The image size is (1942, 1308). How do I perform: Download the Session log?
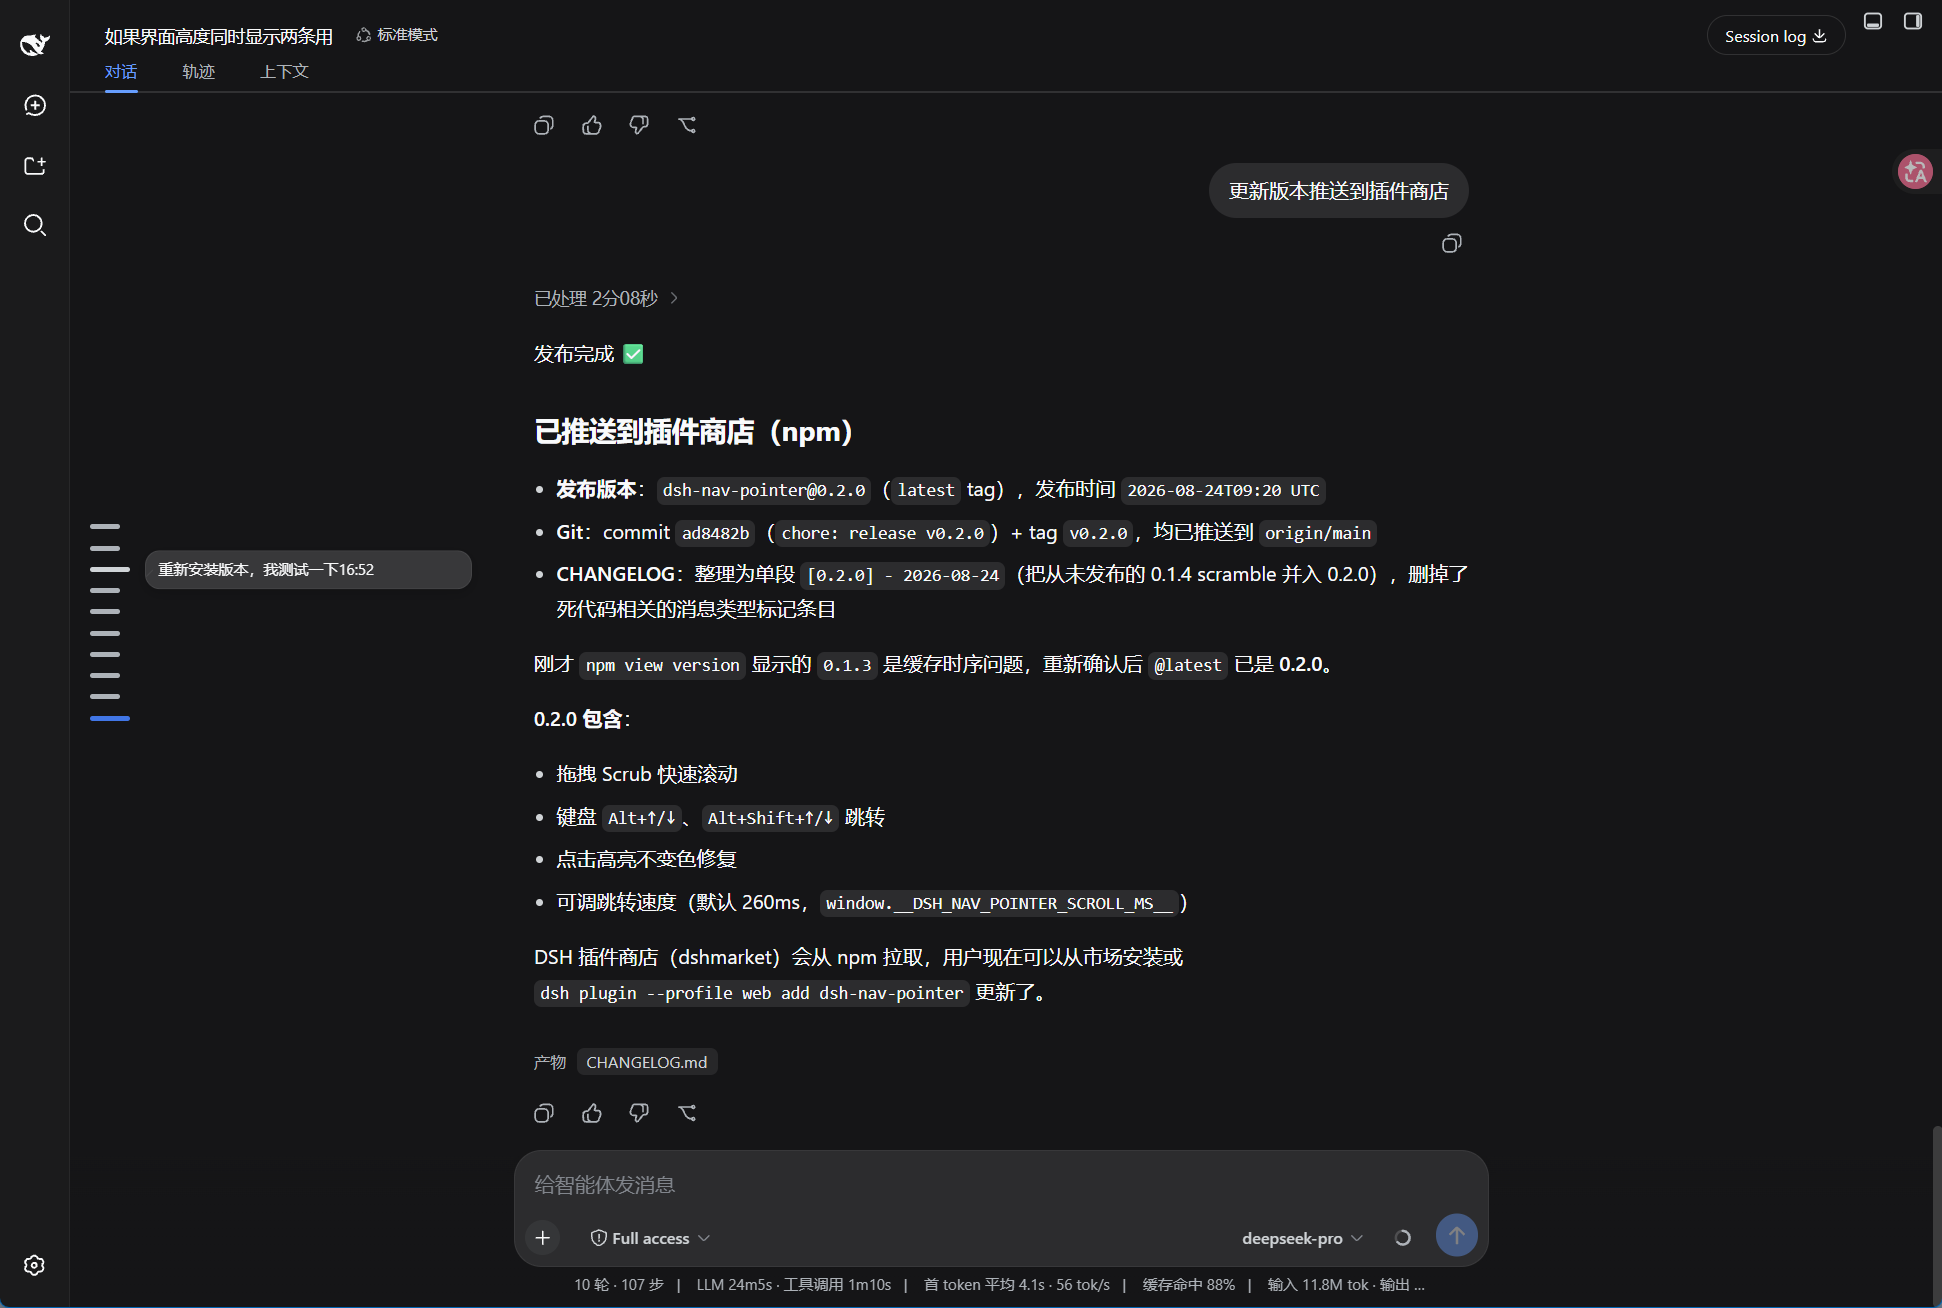[1776, 36]
